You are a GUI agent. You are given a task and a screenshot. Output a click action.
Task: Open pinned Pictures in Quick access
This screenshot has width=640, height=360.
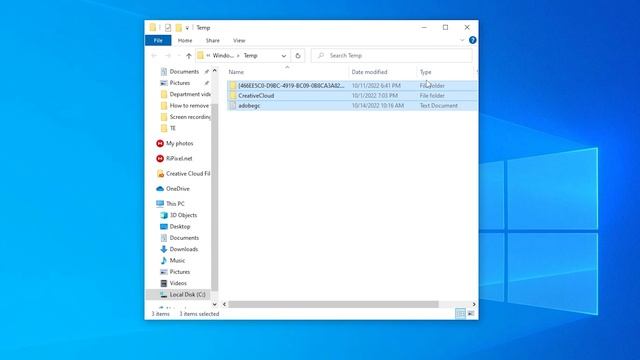(x=180, y=83)
